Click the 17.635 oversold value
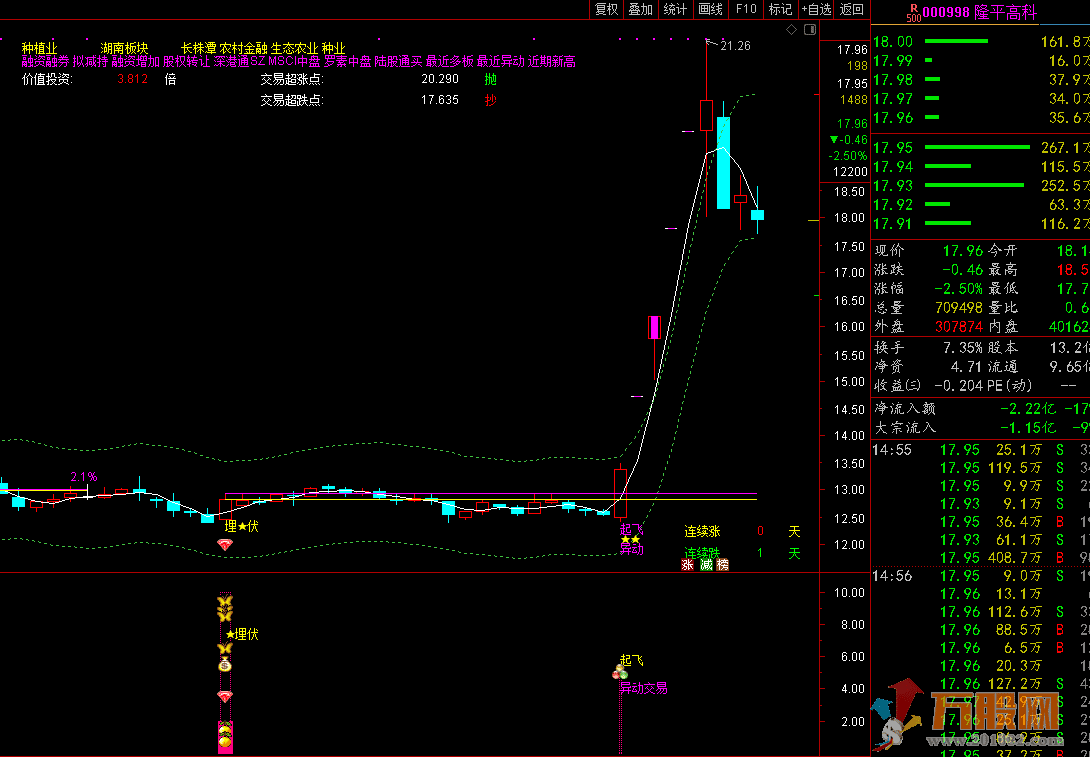The width and height of the screenshot is (1090, 757). pos(440,99)
